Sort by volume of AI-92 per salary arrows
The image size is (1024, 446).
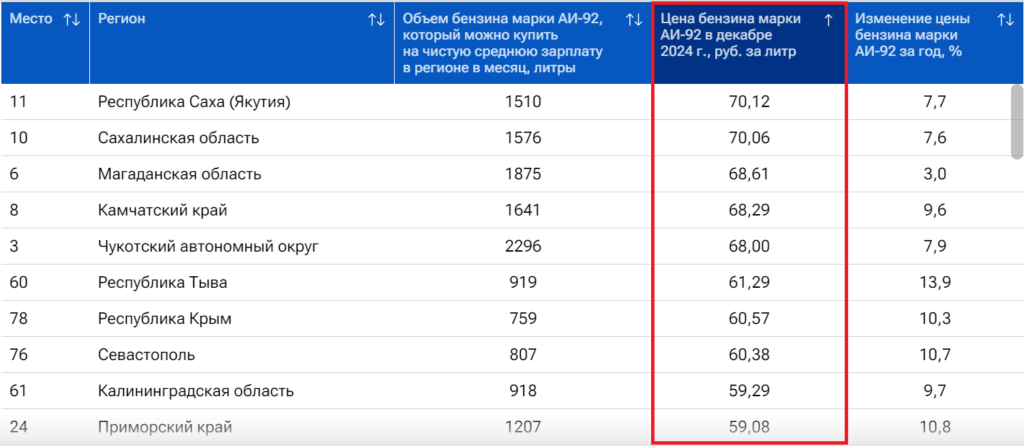tap(634, 20)
